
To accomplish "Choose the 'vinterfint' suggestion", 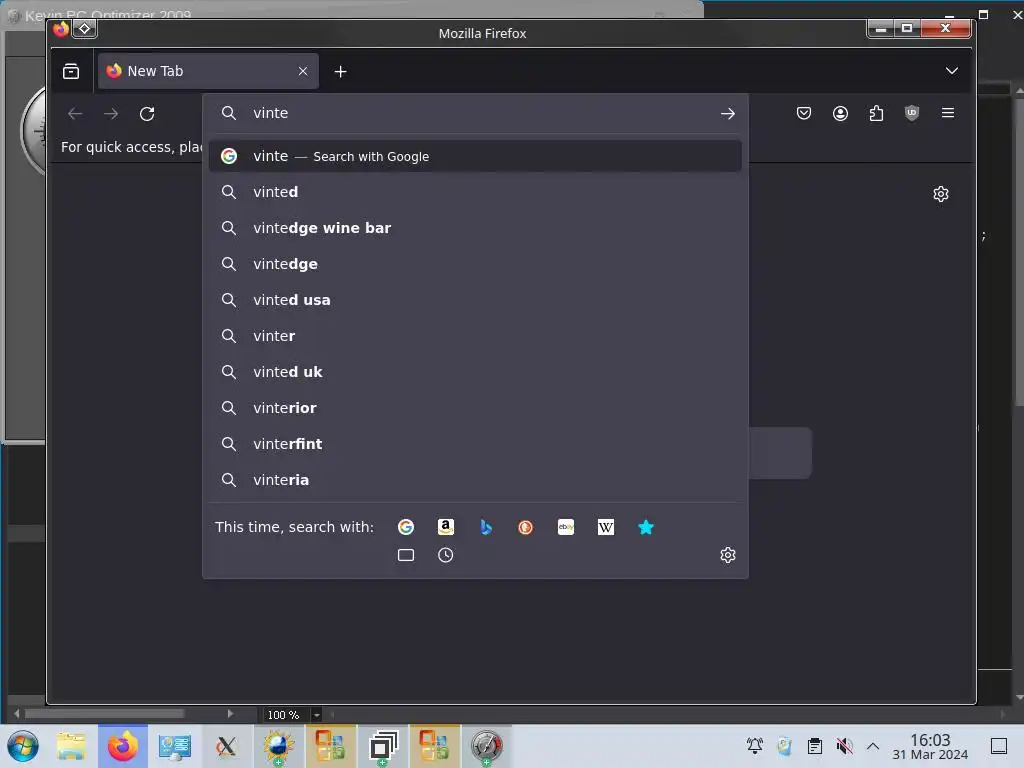I will (475, 443).
